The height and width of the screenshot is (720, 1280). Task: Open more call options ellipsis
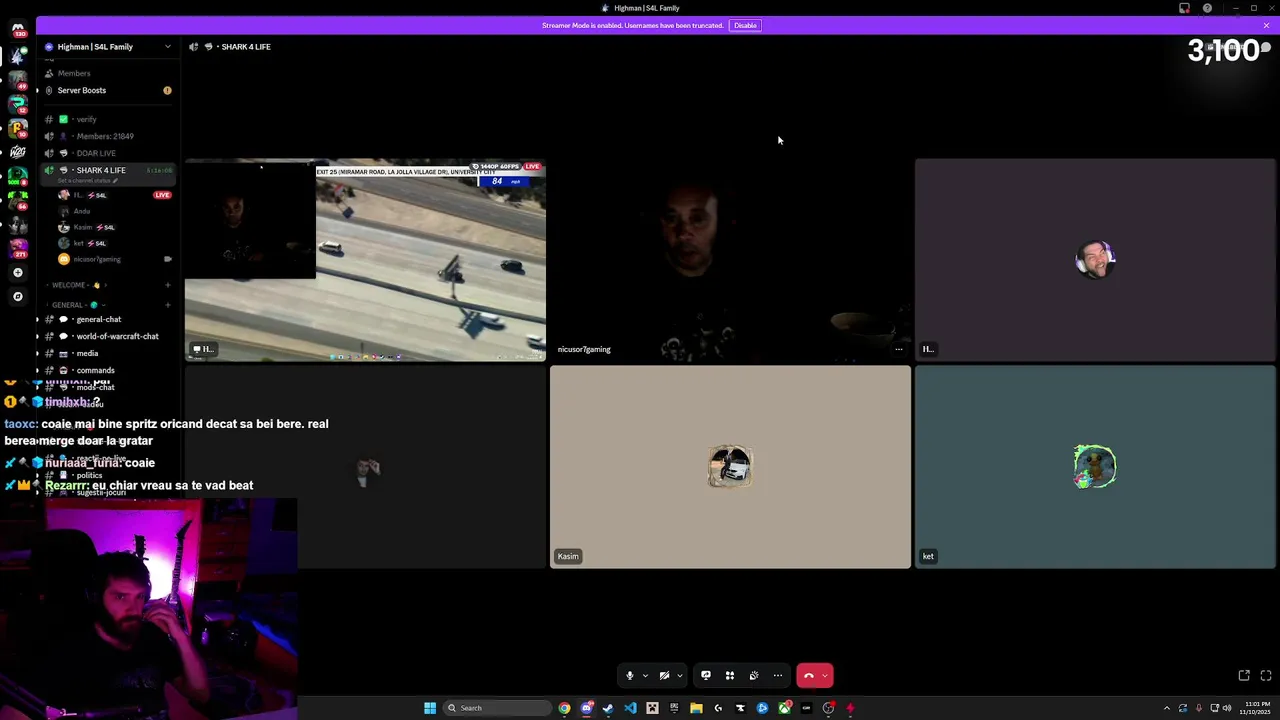(778, 676)
